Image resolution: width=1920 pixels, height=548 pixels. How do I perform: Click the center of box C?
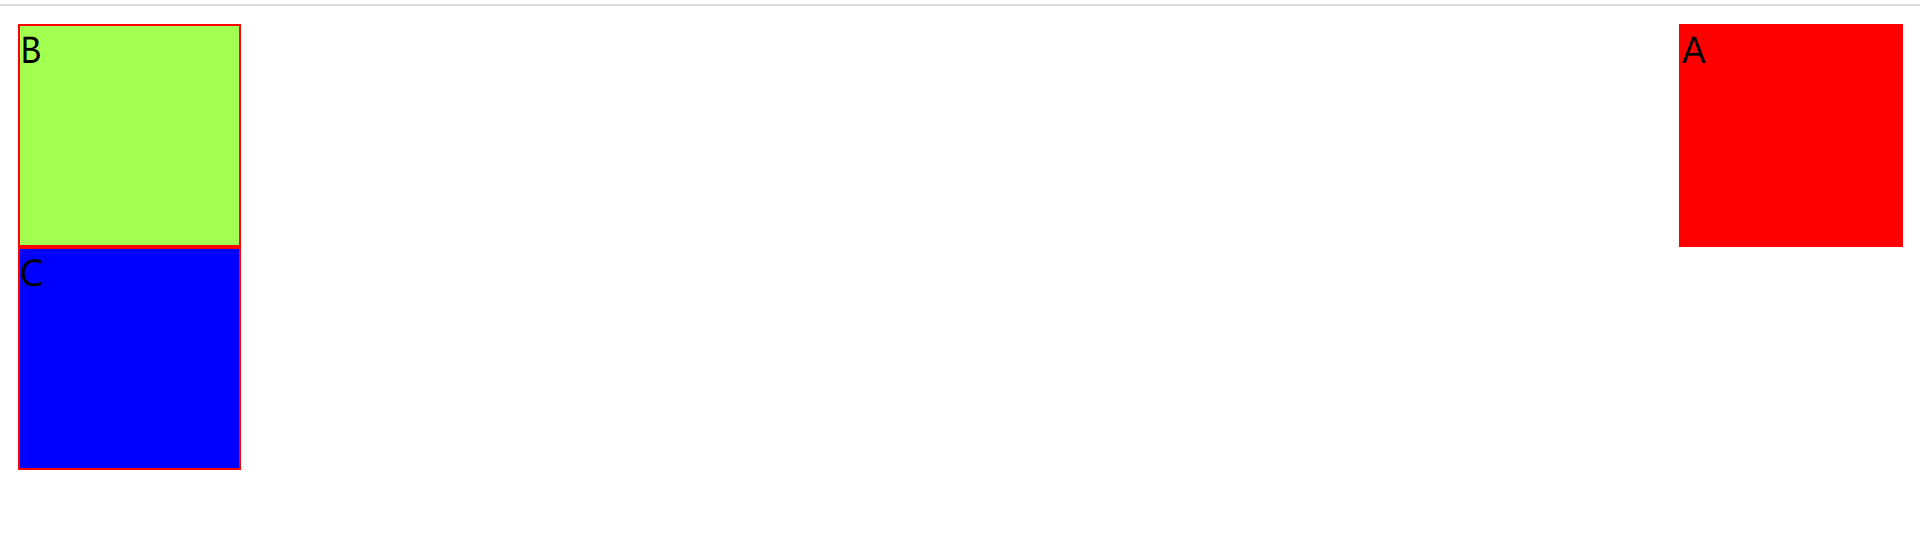coord(129,358)
